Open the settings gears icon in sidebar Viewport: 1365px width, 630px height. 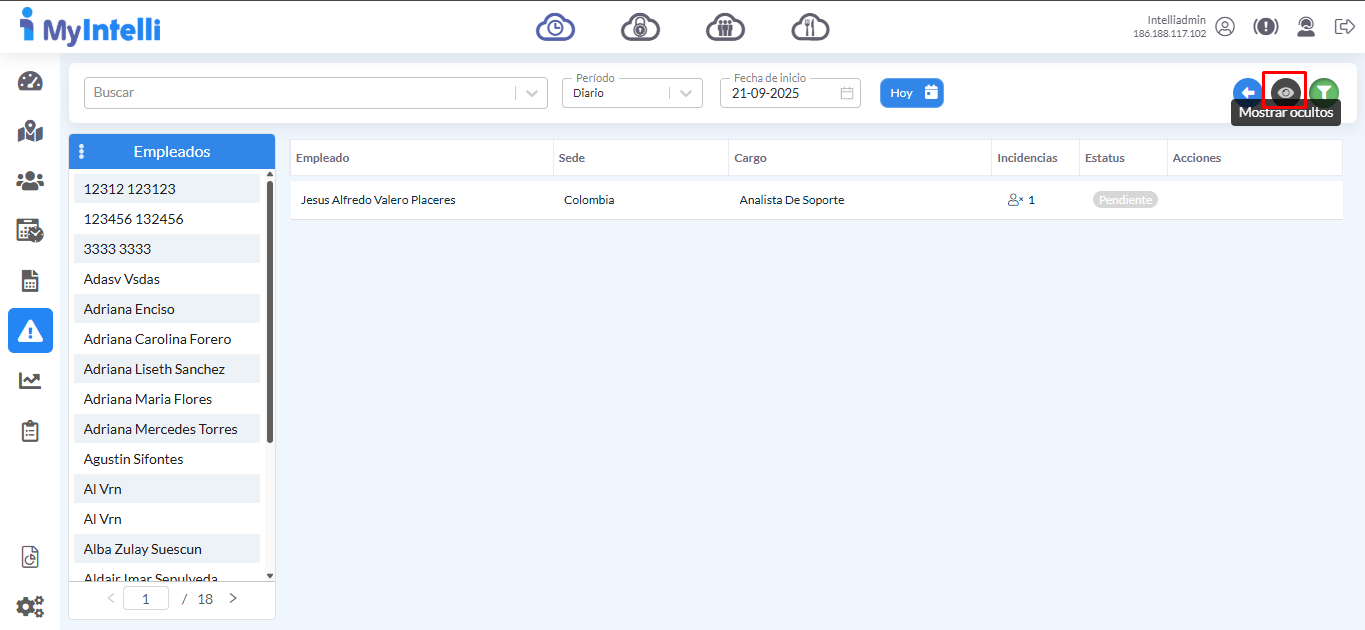(x=30, y=606)
